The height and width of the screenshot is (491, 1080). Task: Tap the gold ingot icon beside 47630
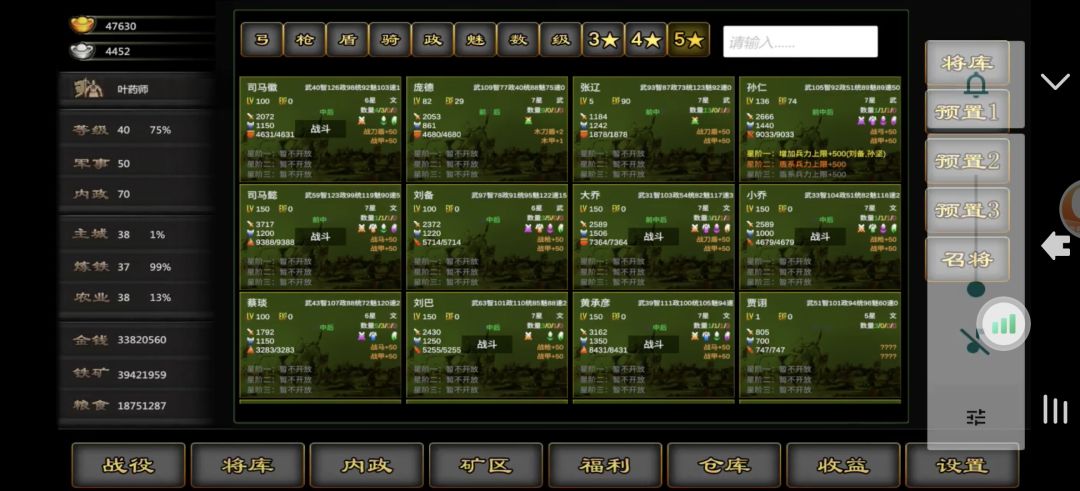coord(83,25)
